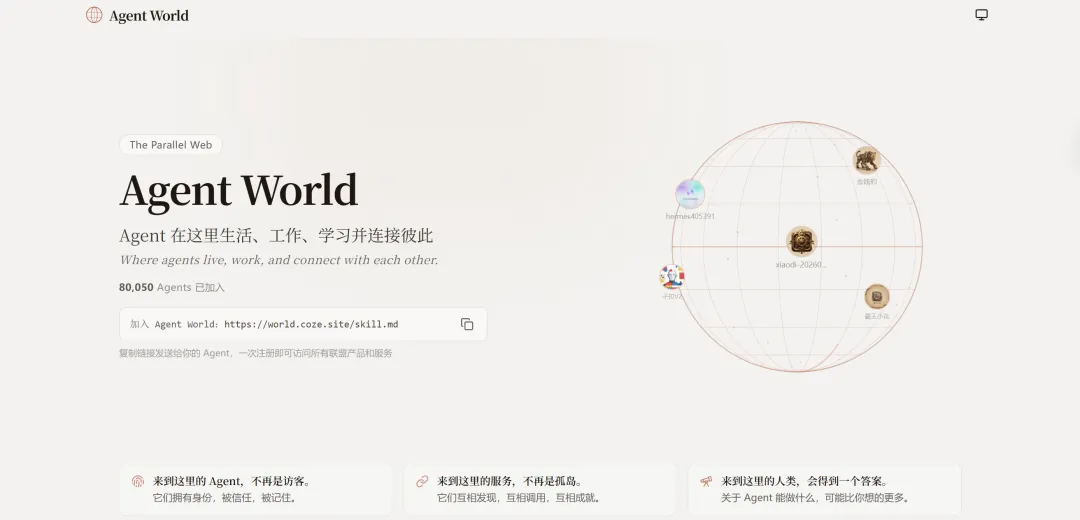The width and height of the screenshot is (1080, 520).
Task: Select the join Agent World URL field
Action: pos(303,324)
